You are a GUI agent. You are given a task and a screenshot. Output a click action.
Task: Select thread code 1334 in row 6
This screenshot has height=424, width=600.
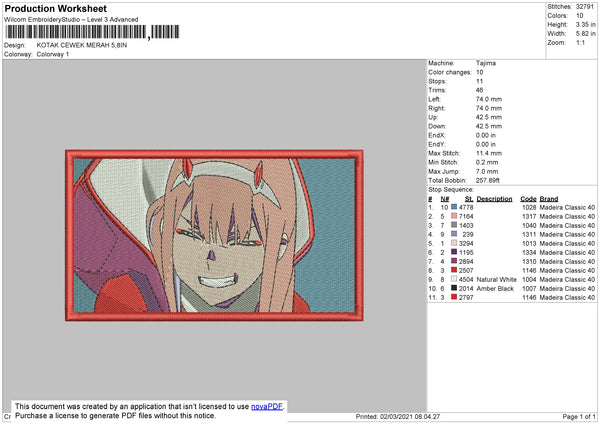point(529,253)
